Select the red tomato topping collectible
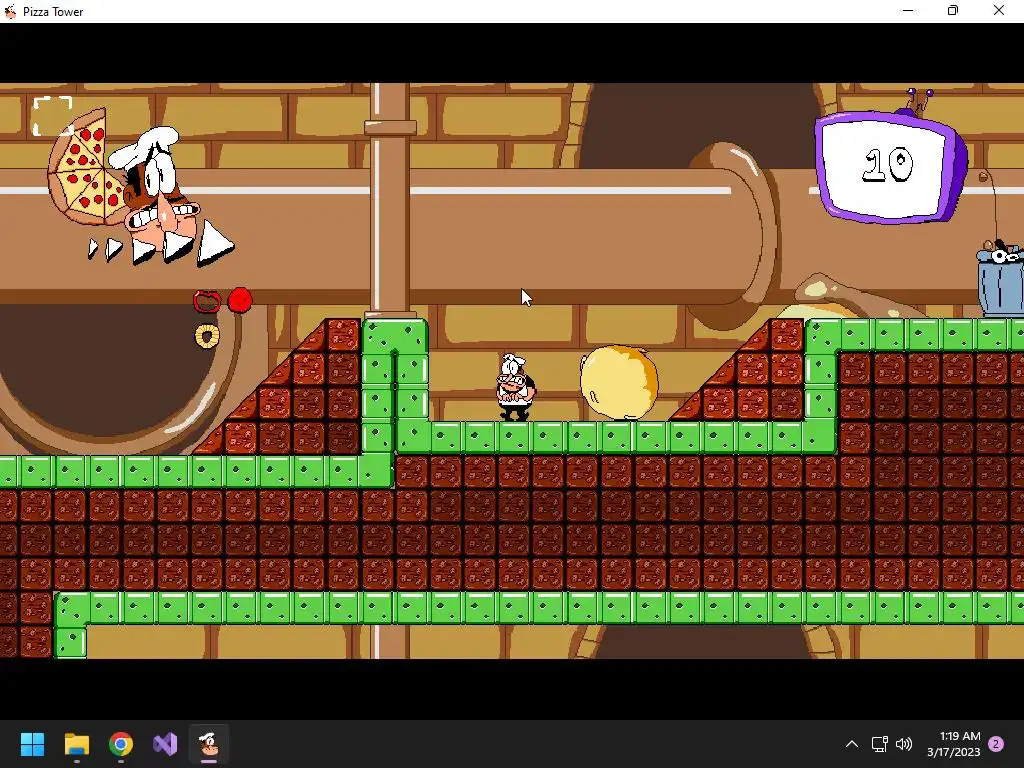The height and width of the screenshot is (768, 1024). click(240, 300)
